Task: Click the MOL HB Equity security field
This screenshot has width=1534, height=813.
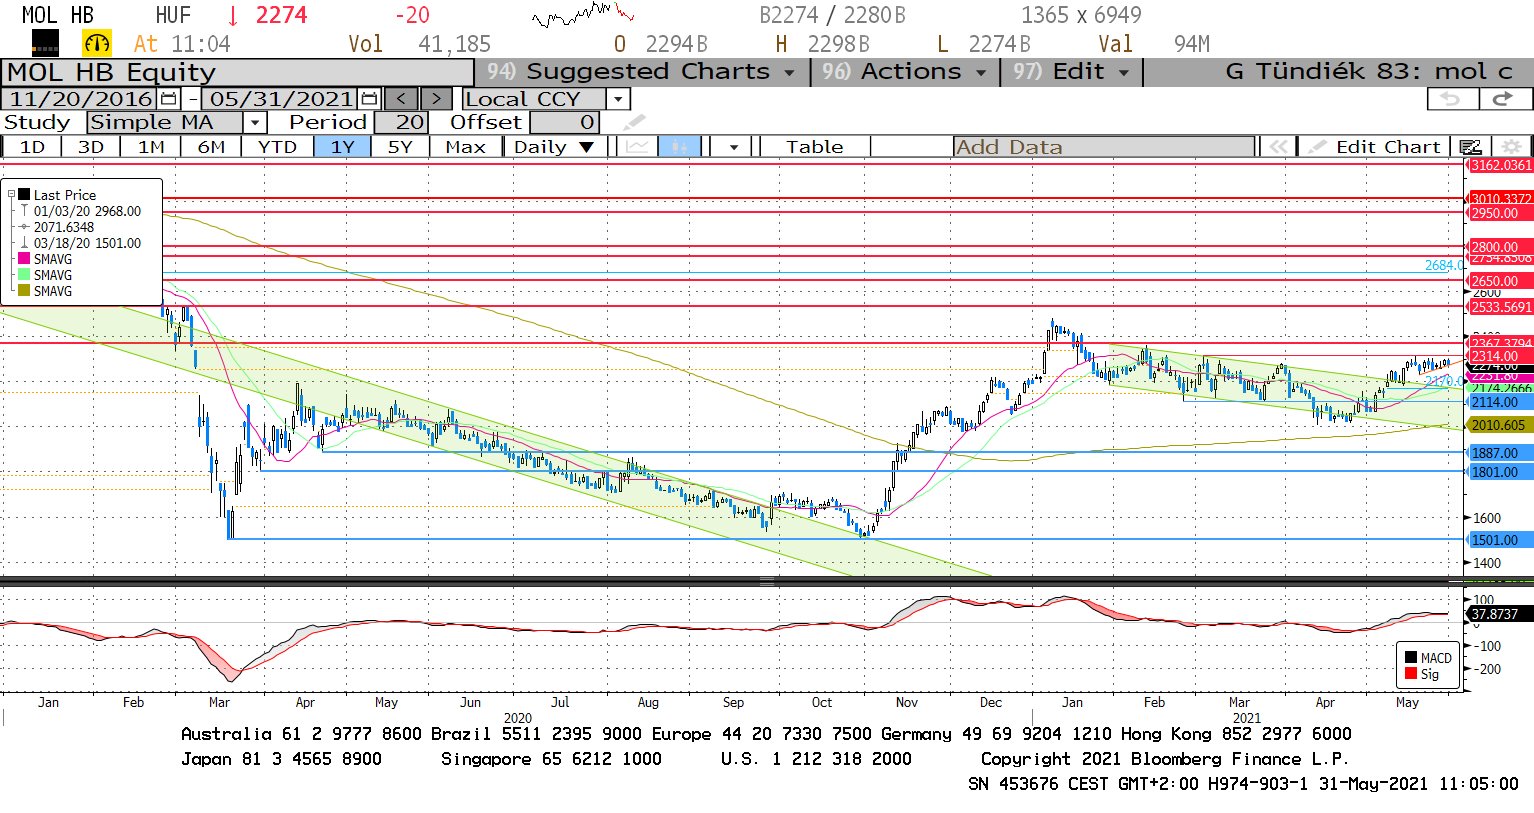Action: 237,72
